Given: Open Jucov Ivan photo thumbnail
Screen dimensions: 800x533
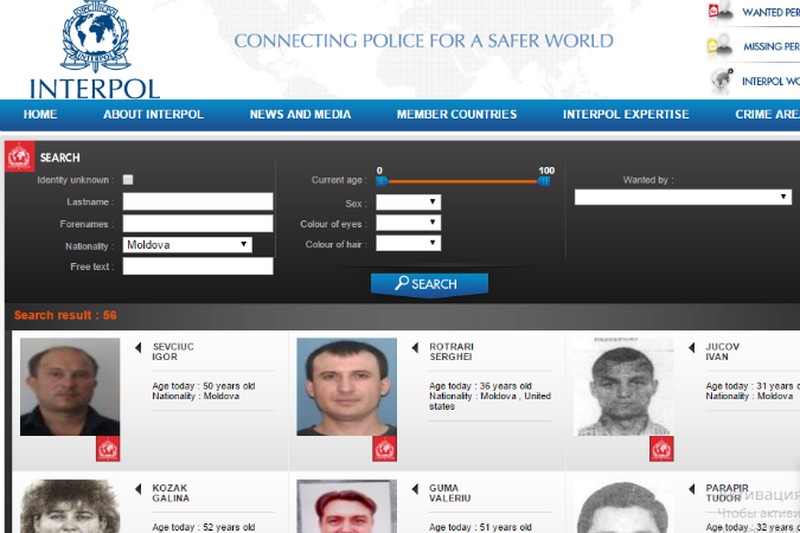Looking at the screenshot, I should (623, 387).
